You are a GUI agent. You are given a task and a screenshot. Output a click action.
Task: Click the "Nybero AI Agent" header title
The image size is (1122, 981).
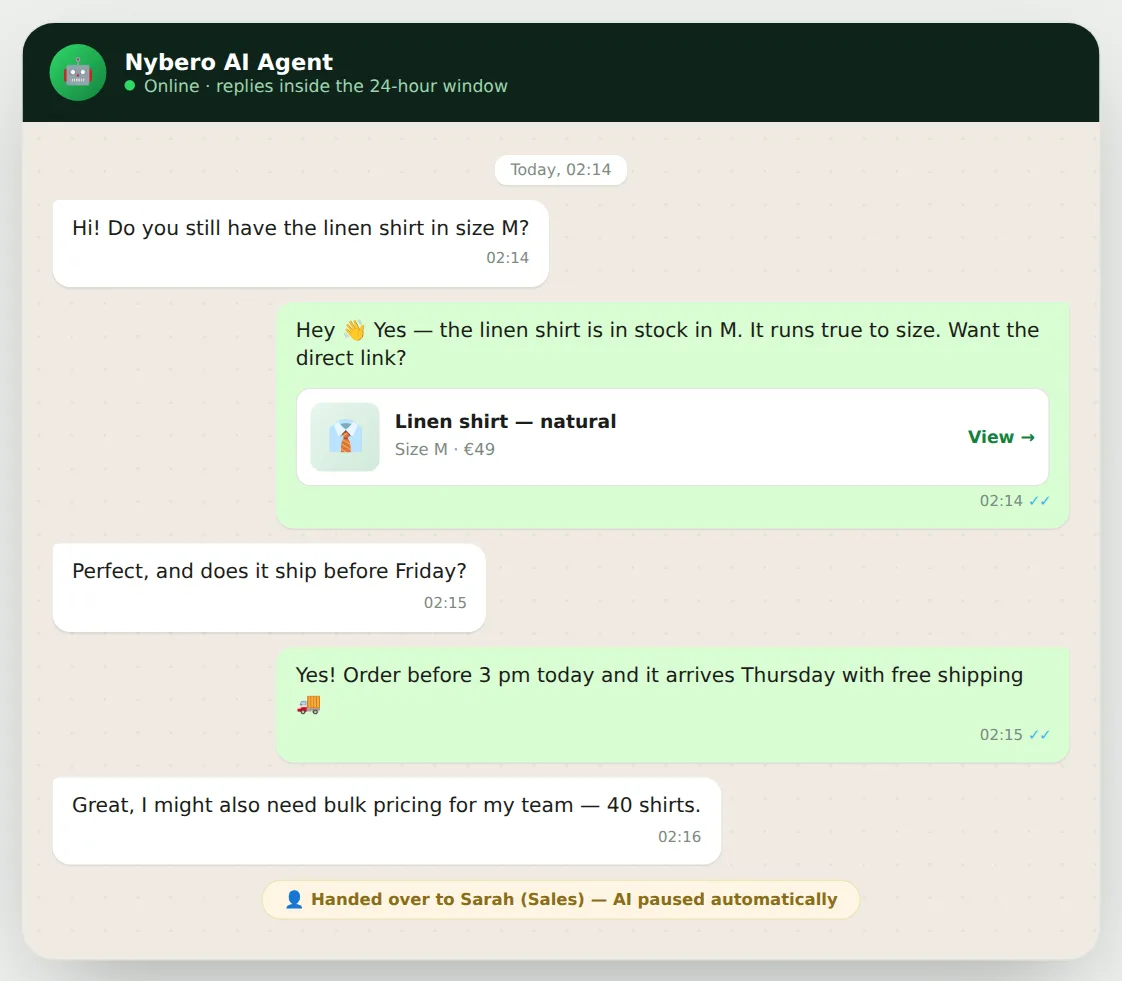228,62
